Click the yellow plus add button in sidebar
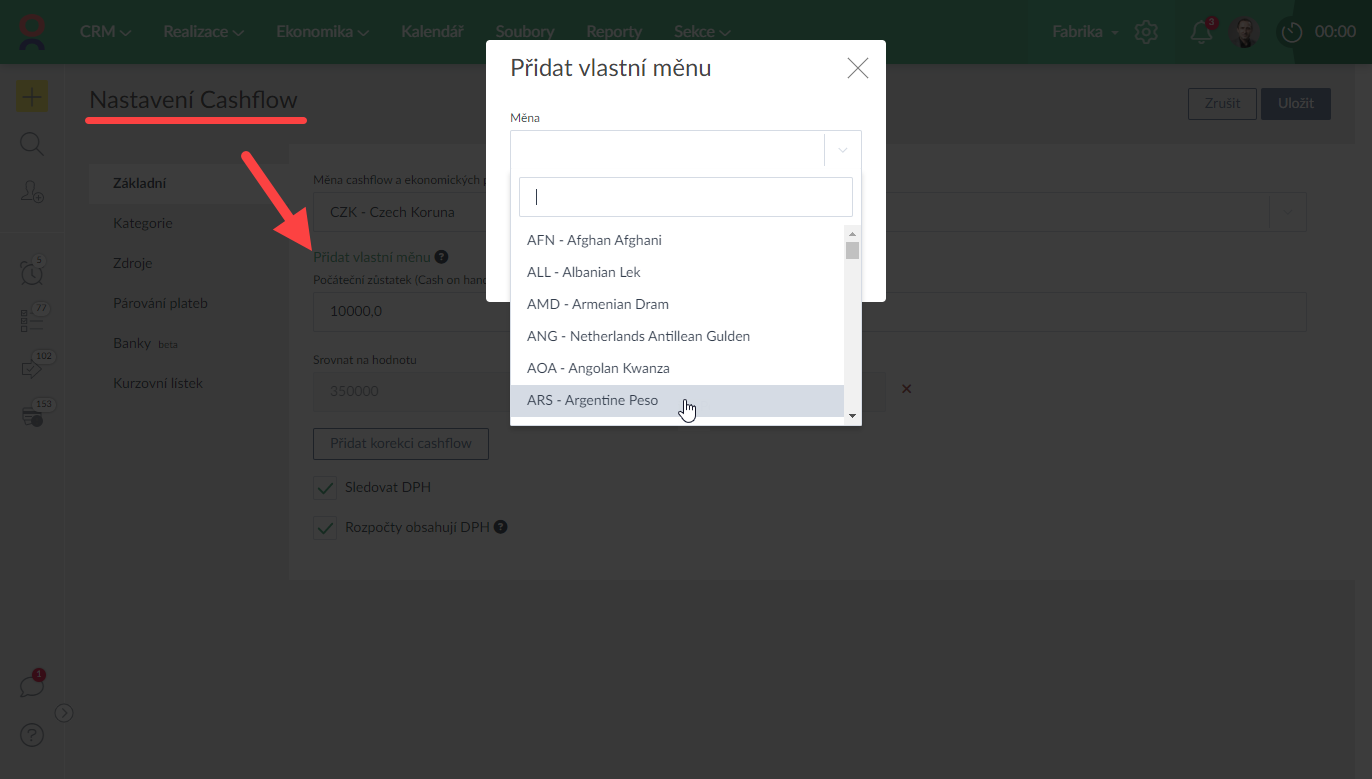This screenshot has width=1372, height=779. click(32, 97)
